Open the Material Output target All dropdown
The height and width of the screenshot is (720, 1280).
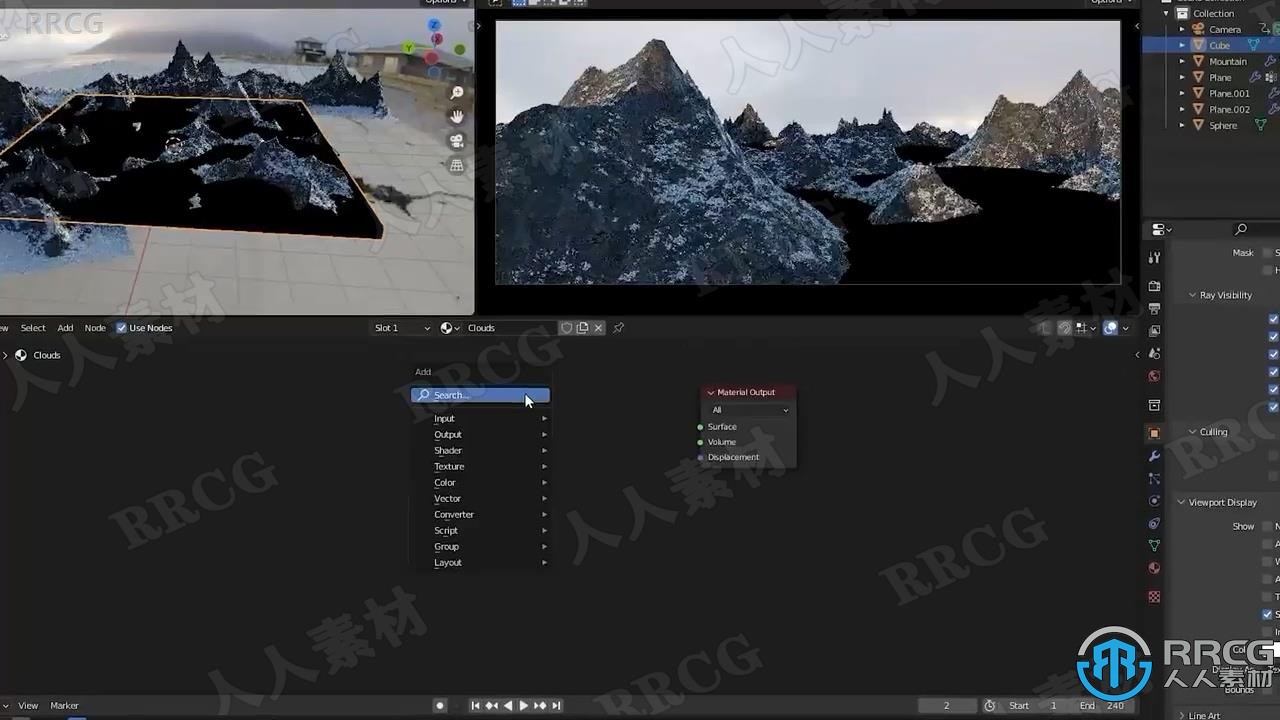tap(750, 410)
